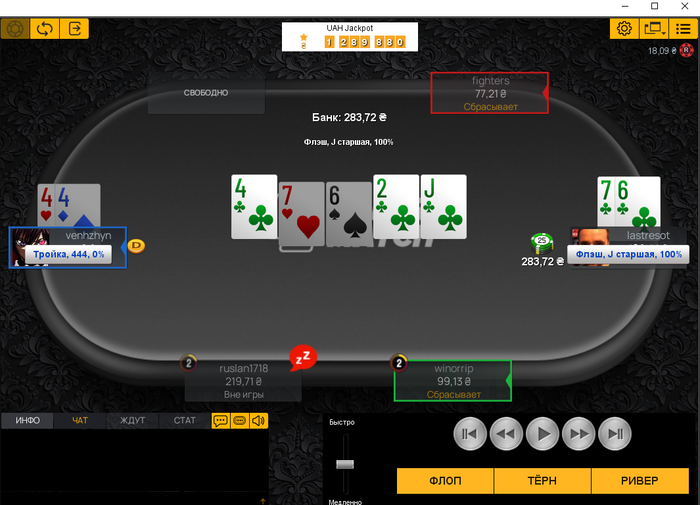The image size is (700, 505).
Task: Switch to the ИНФО tab
Action: coord(27,421)
